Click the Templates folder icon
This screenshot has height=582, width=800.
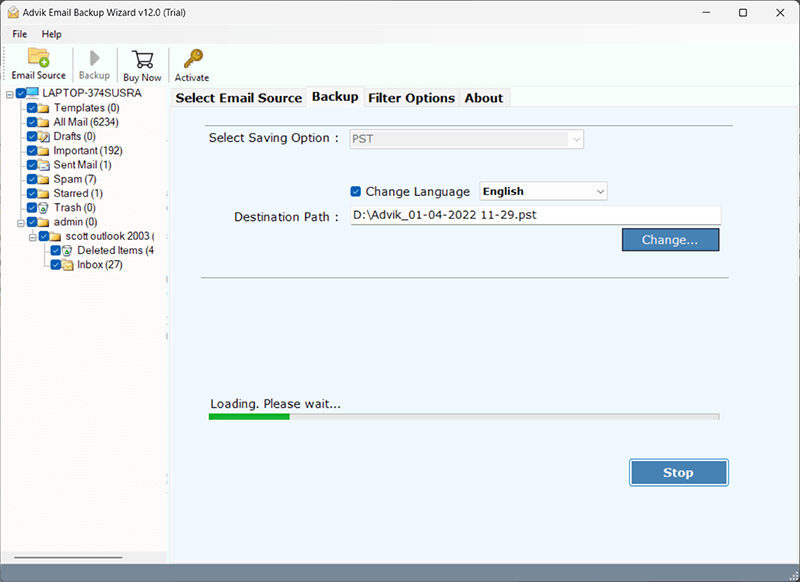[x=43, y=108]
